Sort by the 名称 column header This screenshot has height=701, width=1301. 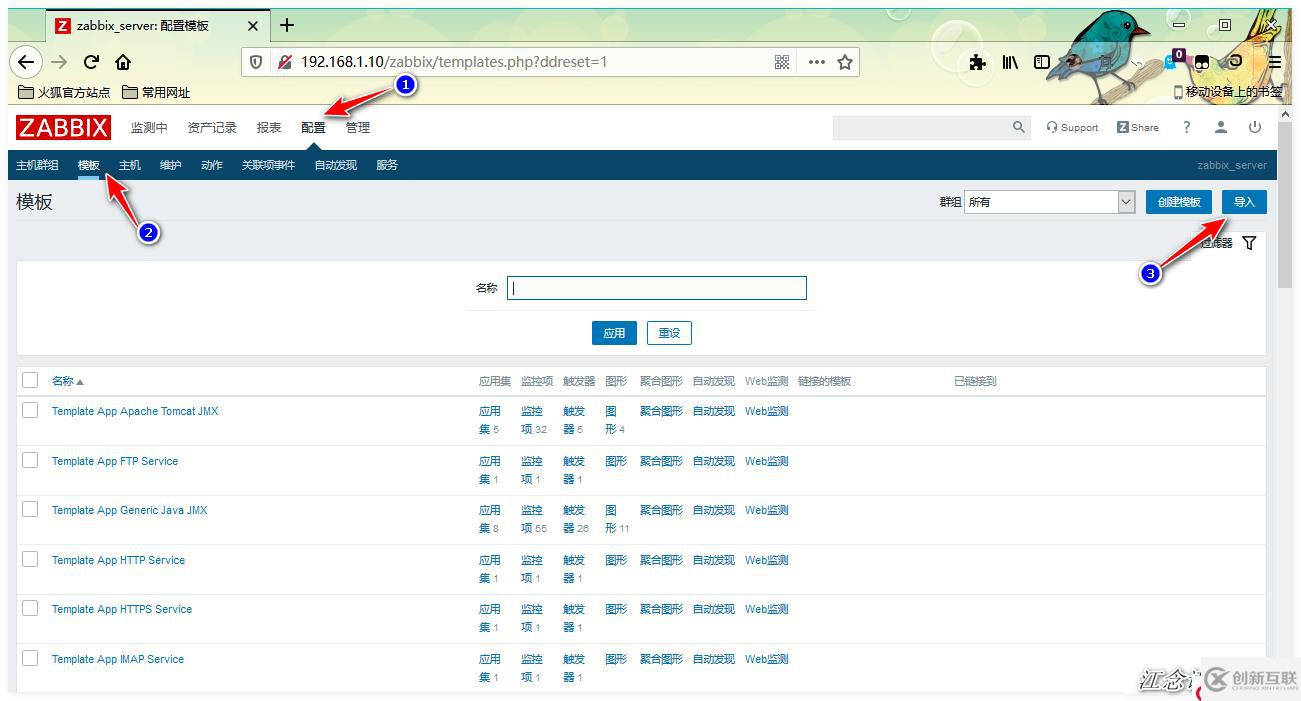pos(68,381)
